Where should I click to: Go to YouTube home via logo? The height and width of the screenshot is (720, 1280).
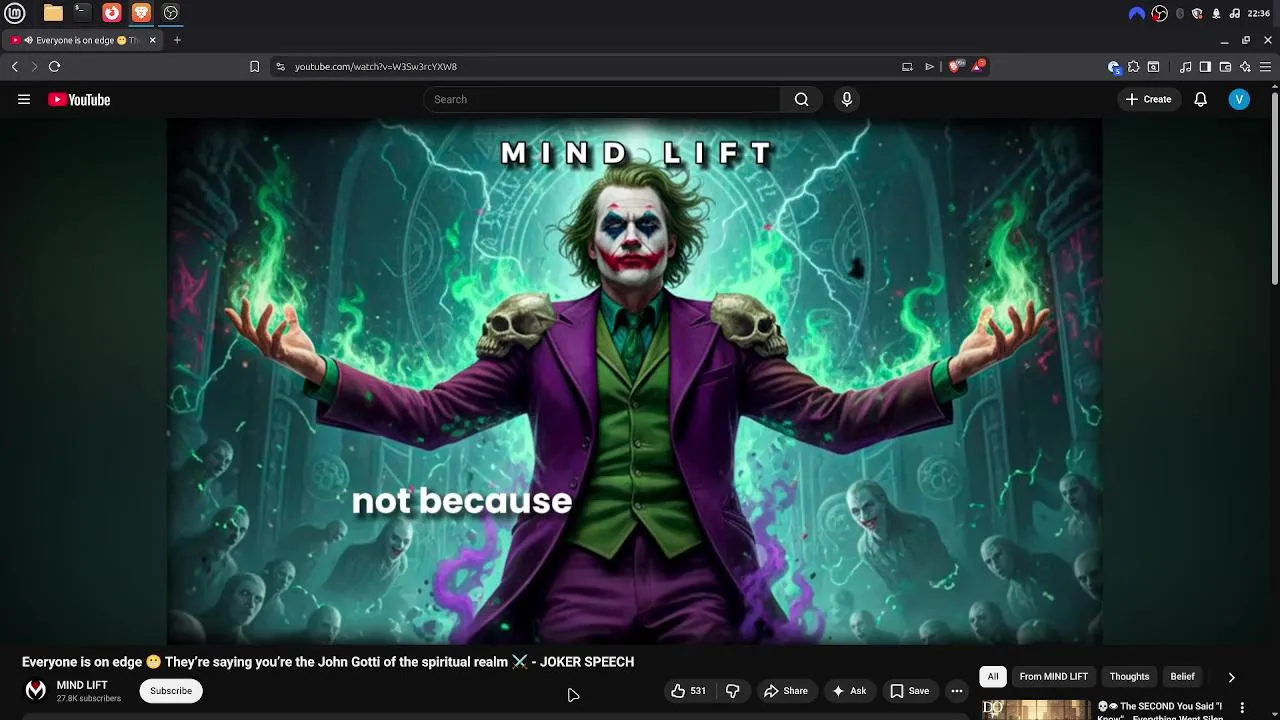79,99
